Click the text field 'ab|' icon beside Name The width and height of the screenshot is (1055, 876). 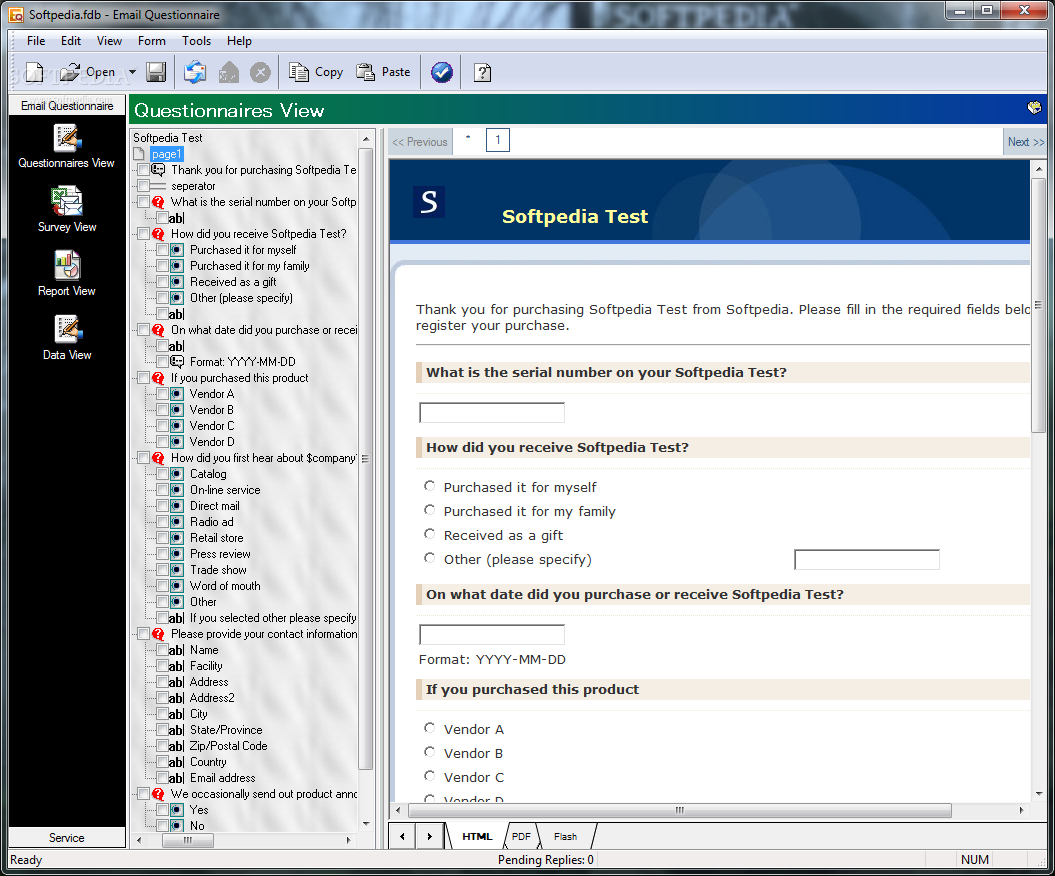[x=176, y=650]
